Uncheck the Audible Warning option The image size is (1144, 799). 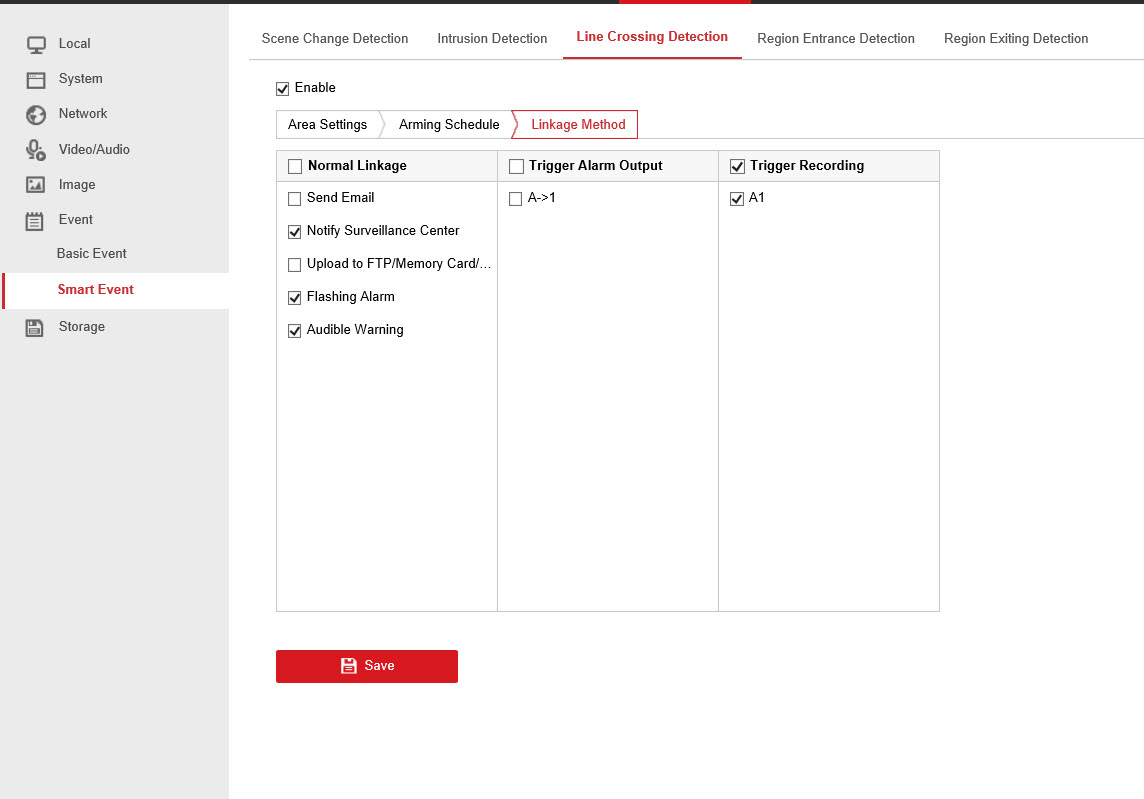[x=295, y=331]
